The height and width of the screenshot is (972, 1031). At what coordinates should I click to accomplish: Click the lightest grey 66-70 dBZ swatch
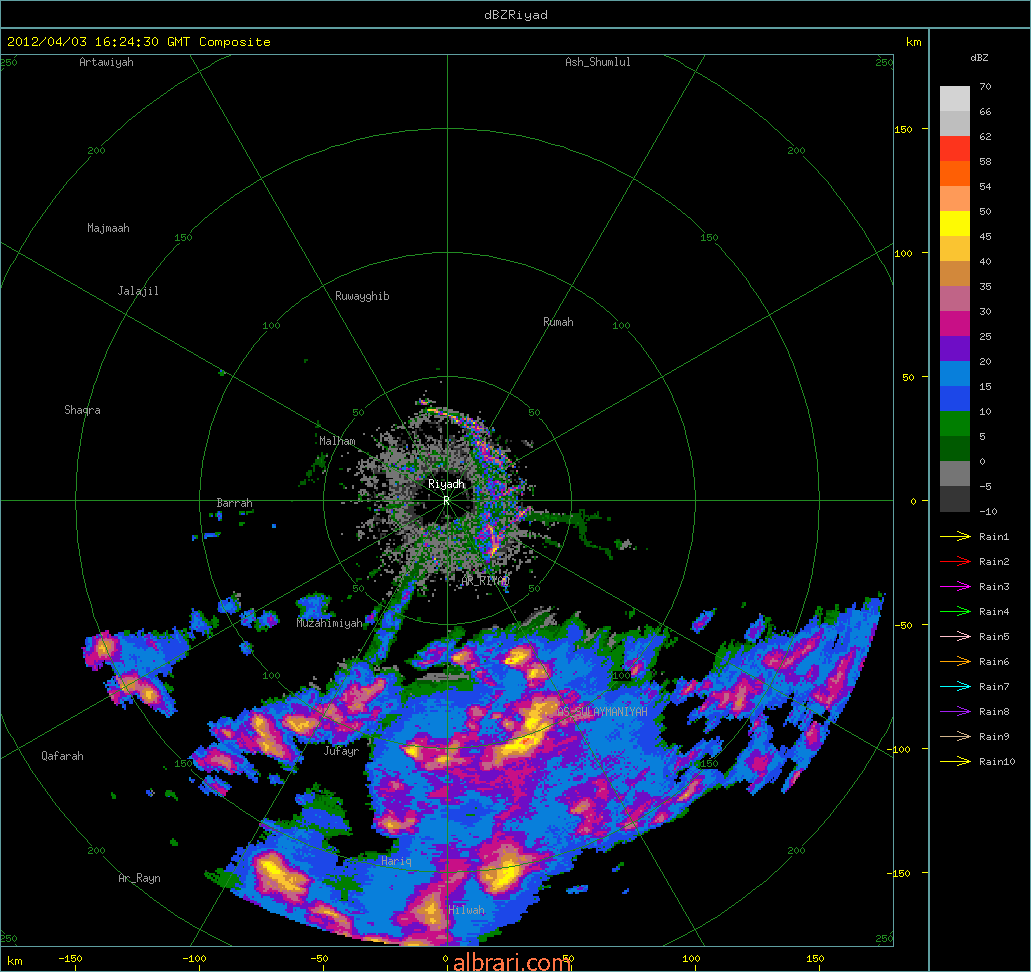[x=955, y=99]
